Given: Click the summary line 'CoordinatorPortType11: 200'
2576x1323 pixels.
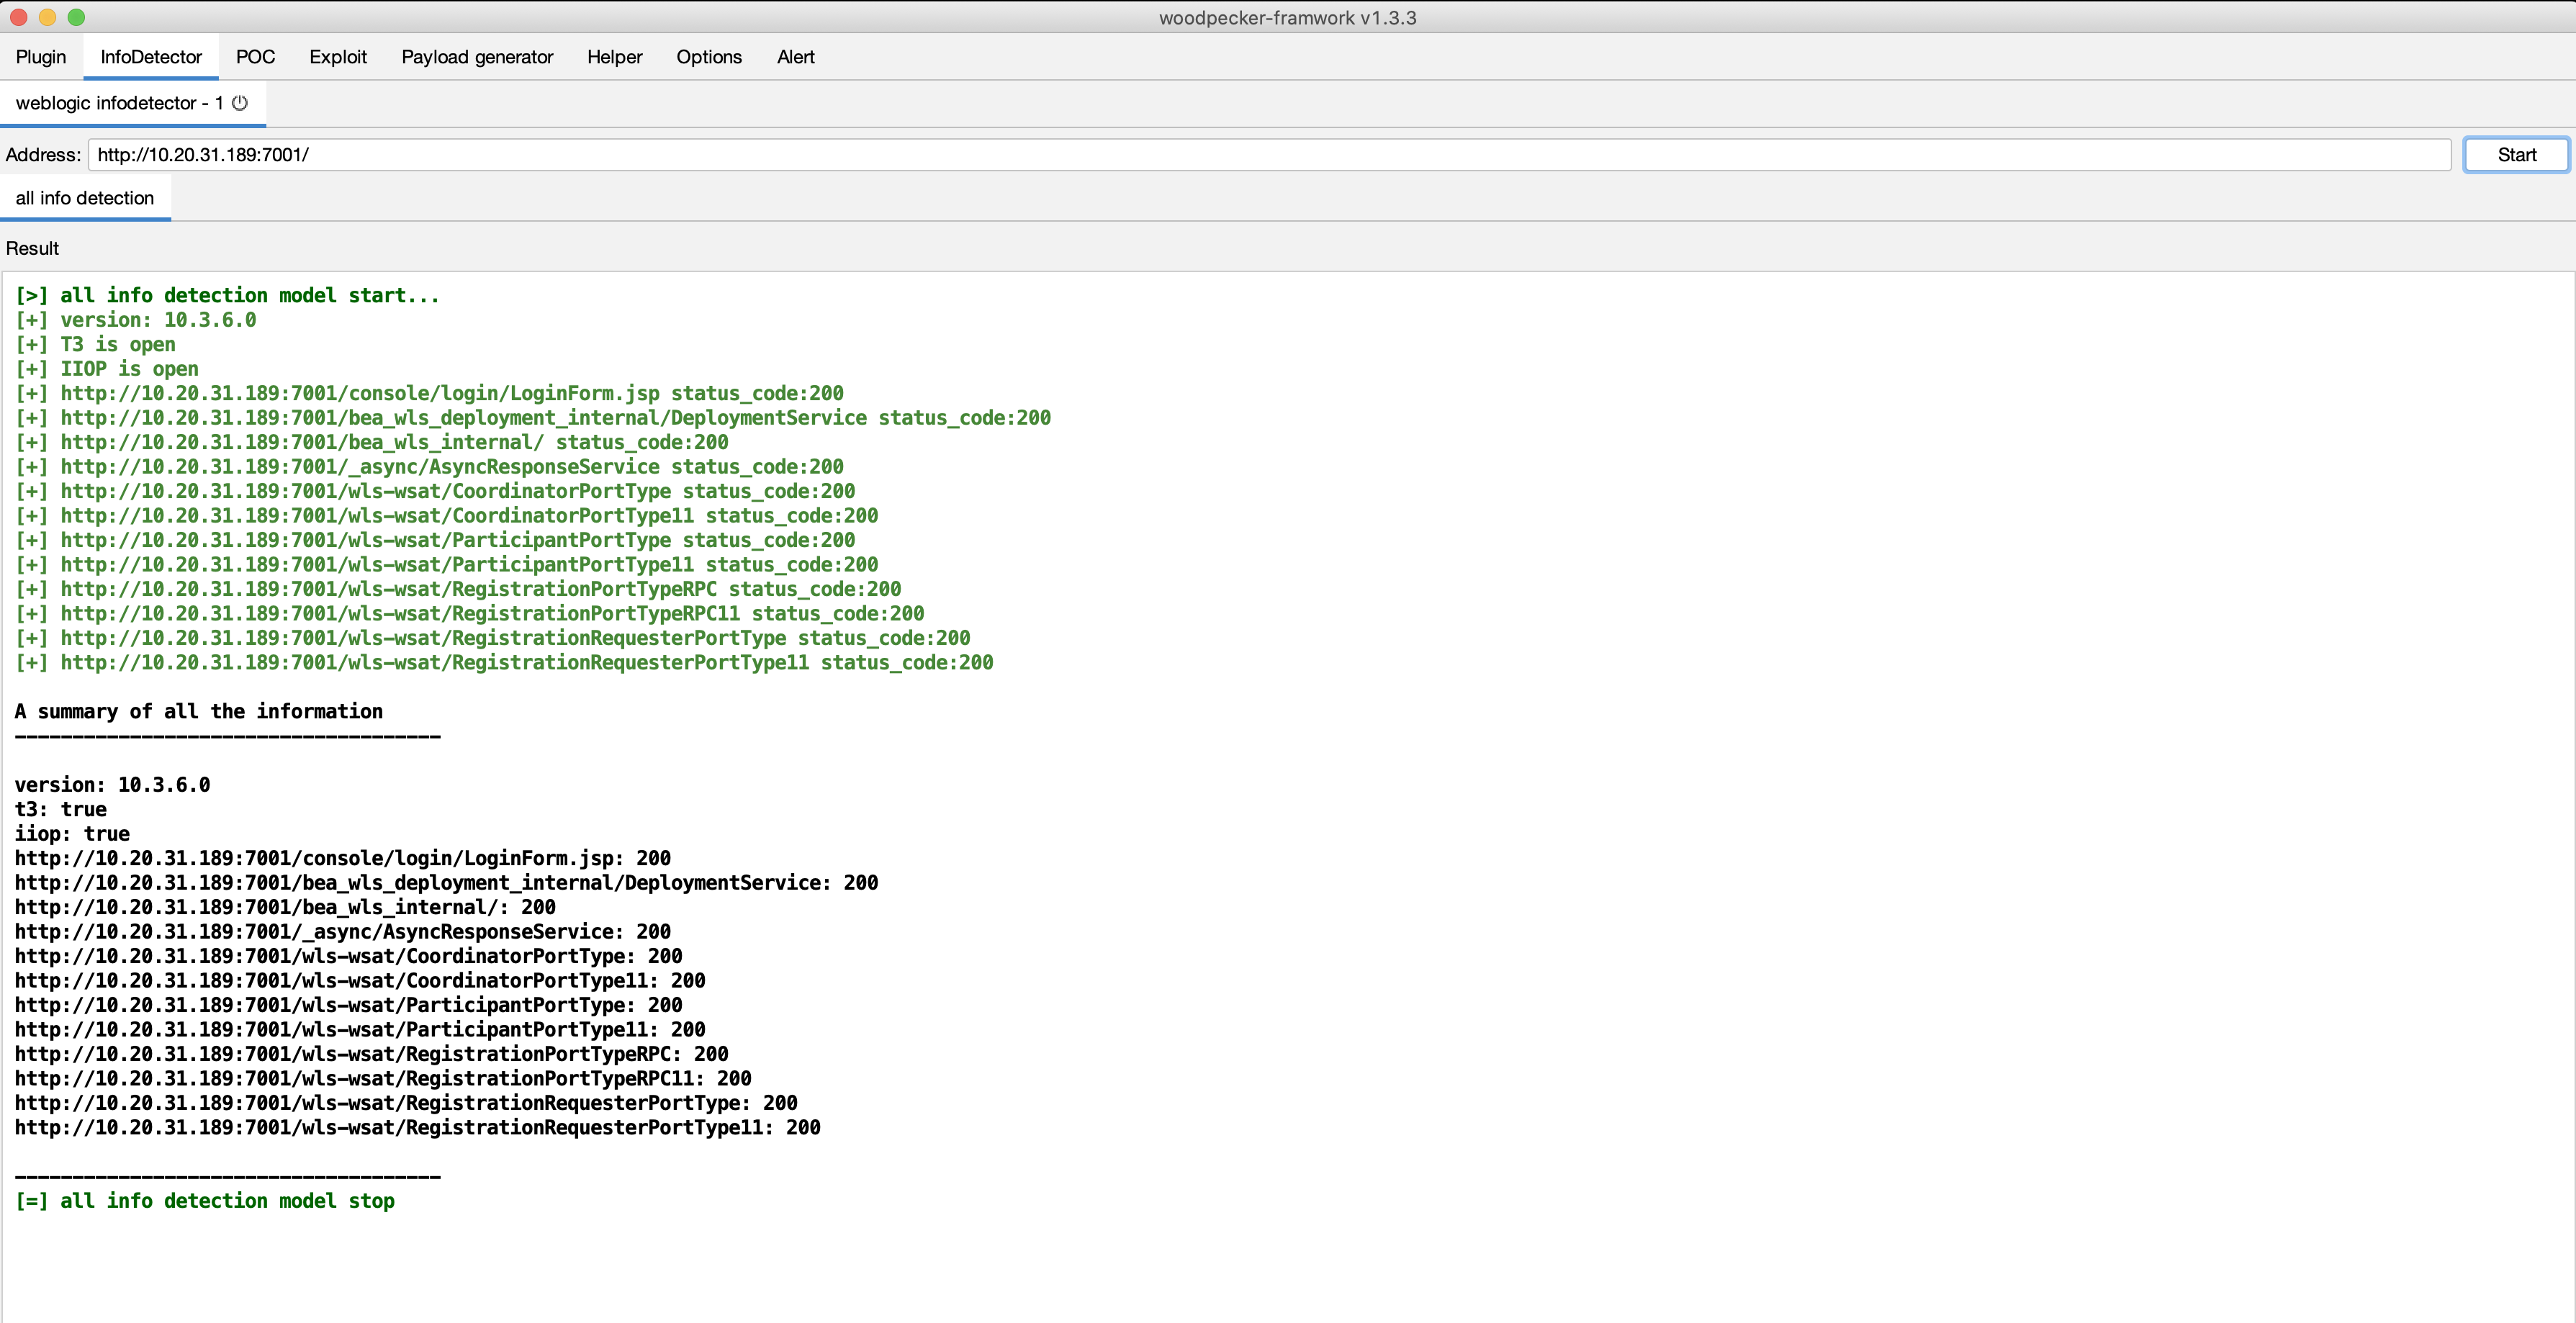Looking at the screenshot, I should (360, 981).
